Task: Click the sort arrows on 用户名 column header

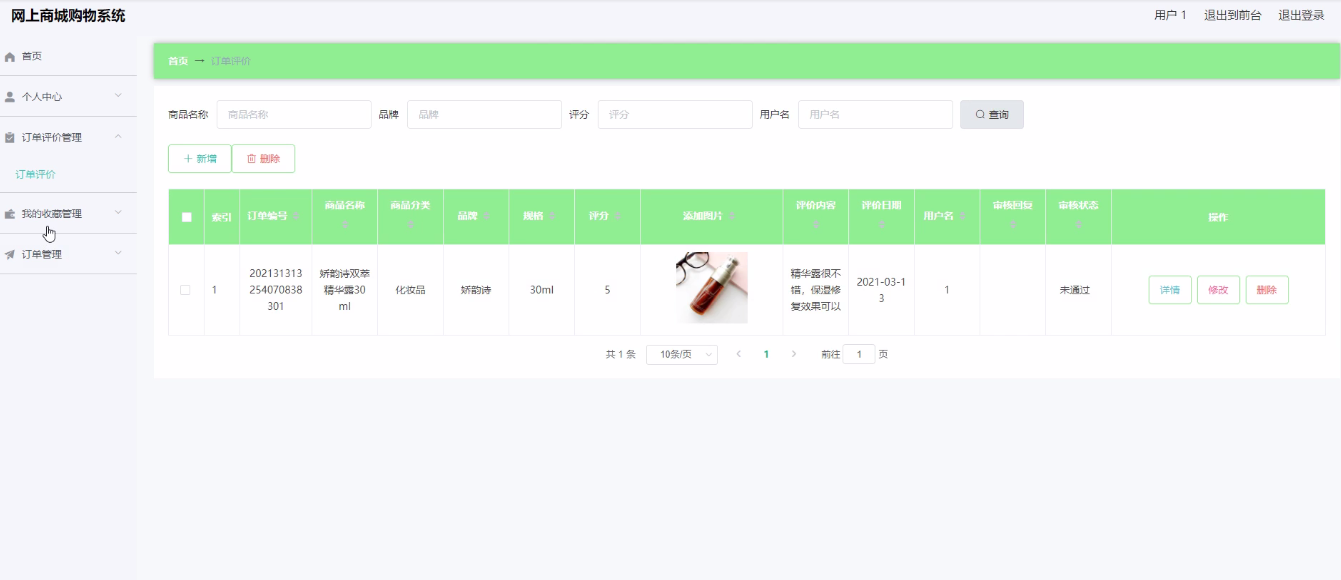Action: pyautogui.click(x=963, y=216)
